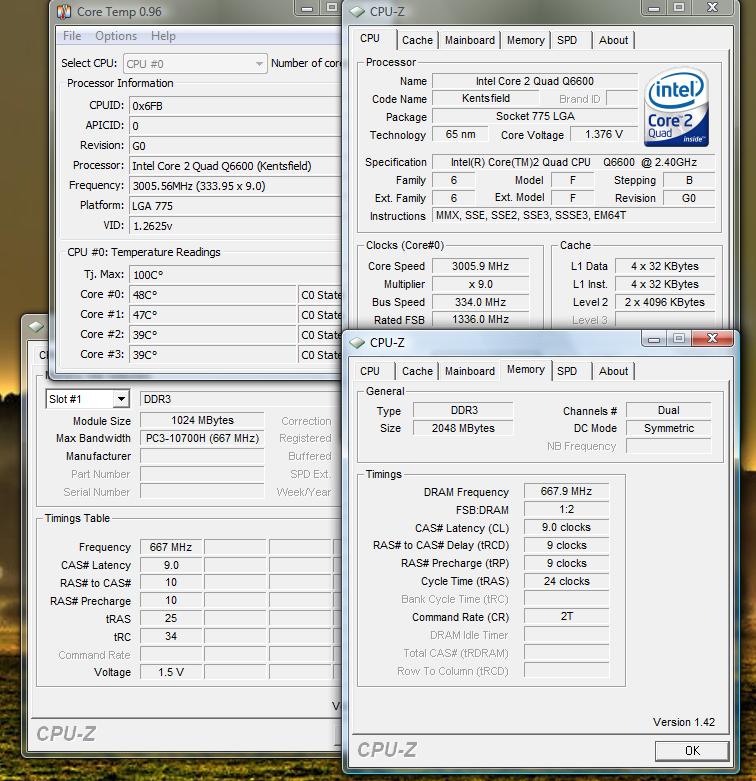
Task: Select CPU tab in Memory CPU-Z window
Action: [370, 371]
